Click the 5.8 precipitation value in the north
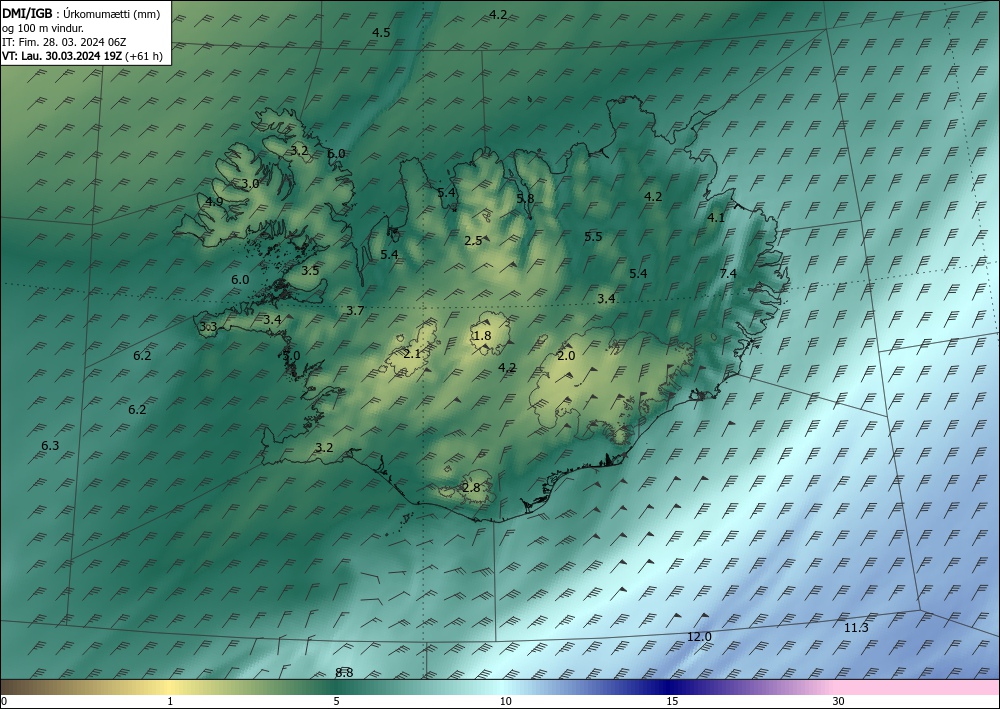Image resolution: width=1000 pixels, height=709 pixels. pyautogui.click(x=525, y=198)
